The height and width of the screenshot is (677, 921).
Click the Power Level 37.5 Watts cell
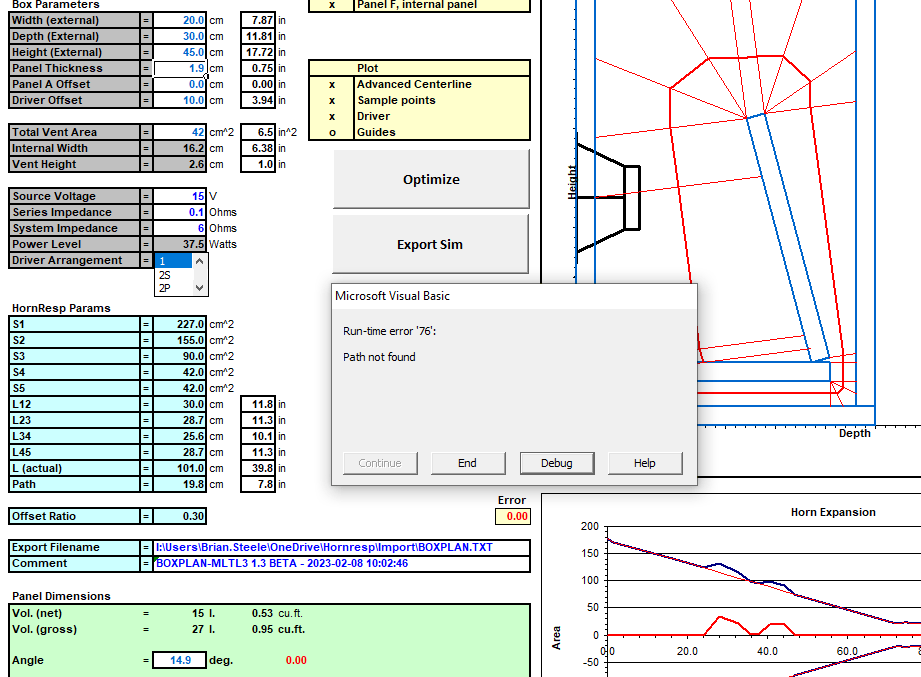point(180,244)
